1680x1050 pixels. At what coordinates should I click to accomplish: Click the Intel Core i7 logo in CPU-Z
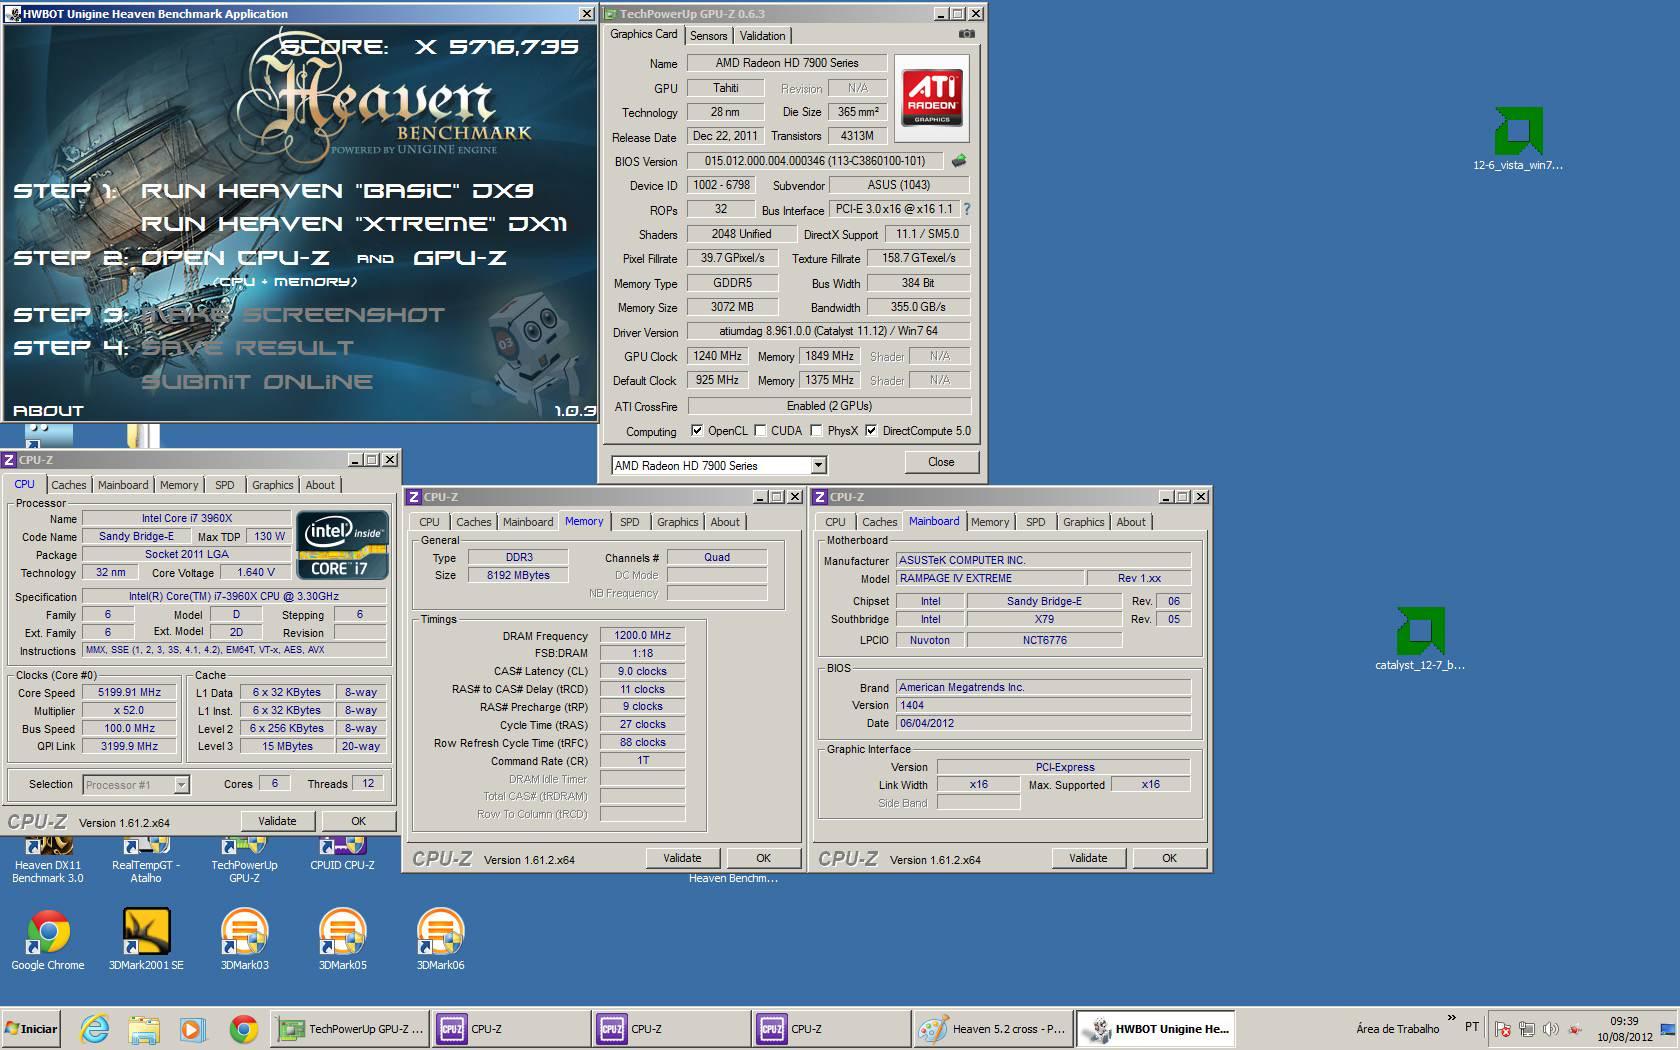tap(342, 545)
